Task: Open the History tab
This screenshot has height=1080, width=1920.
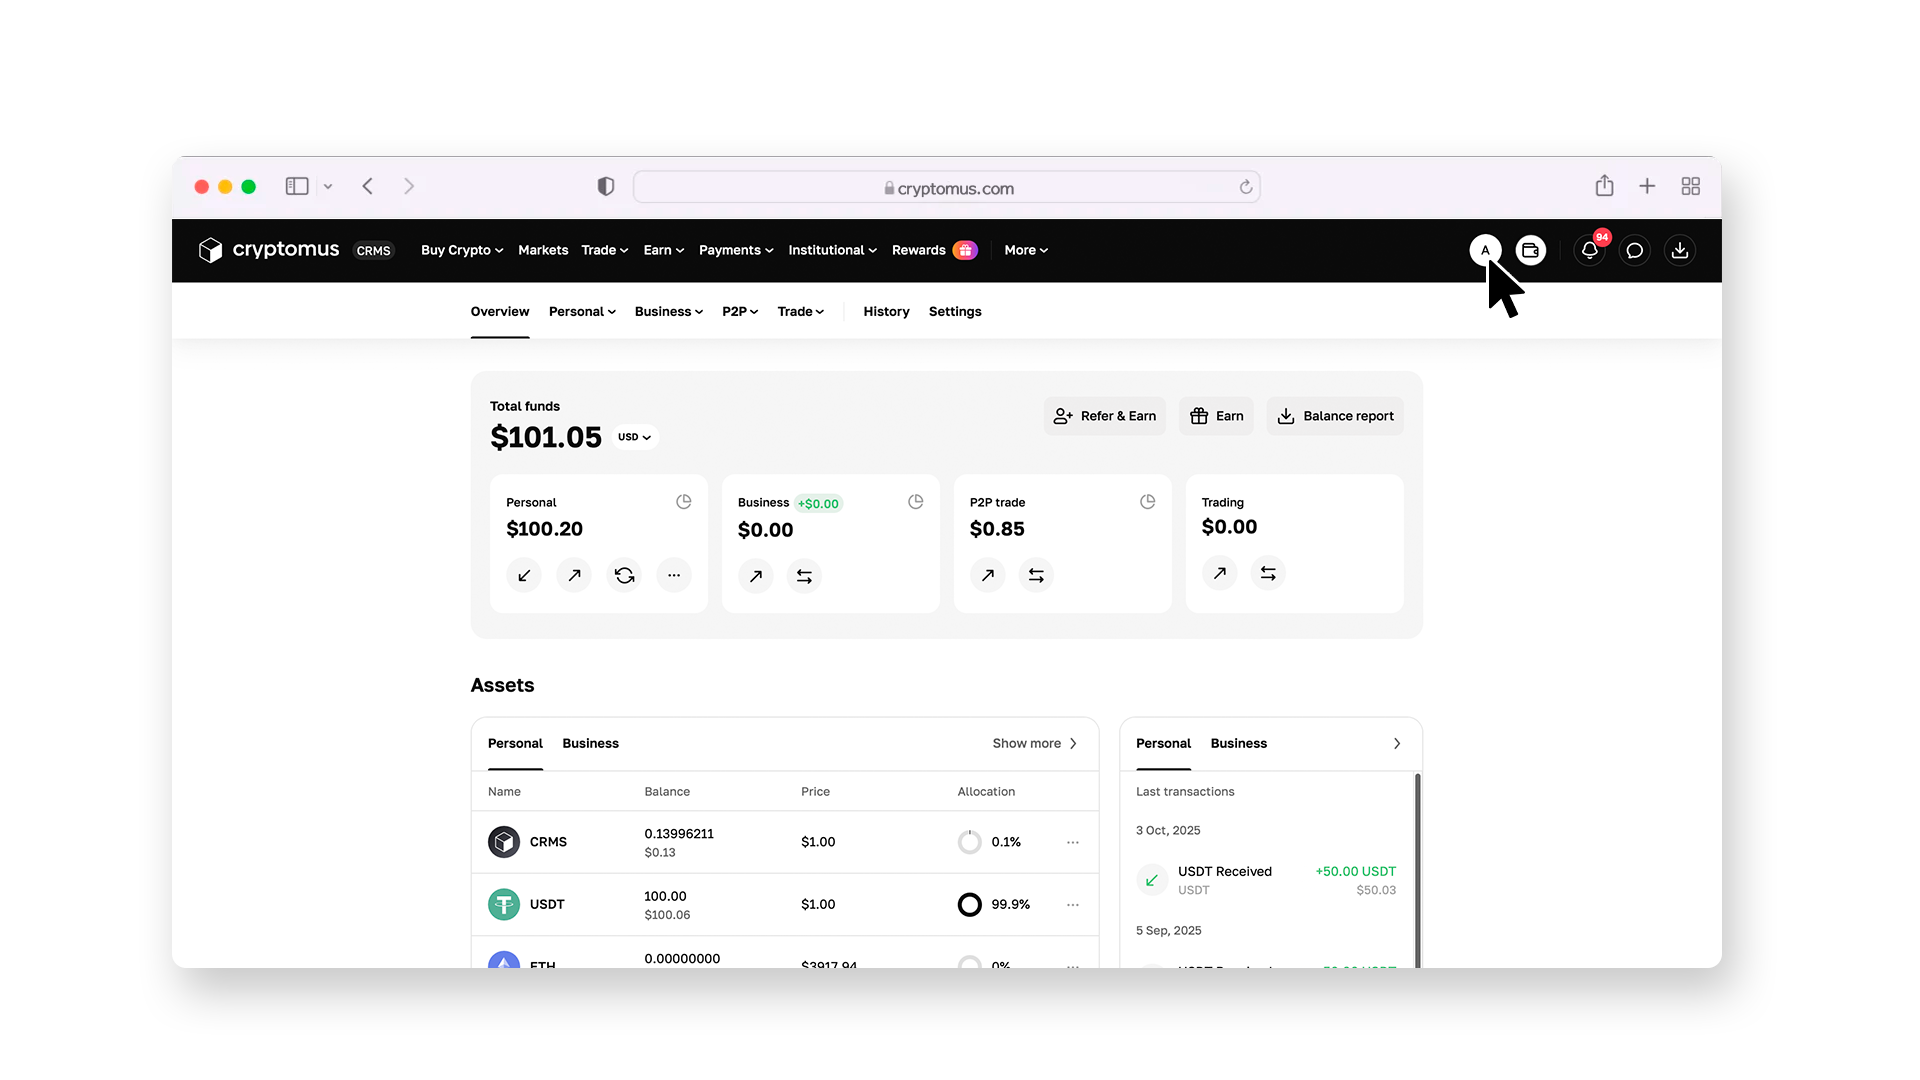Action: pyautogui.click(x=886, y=312)
